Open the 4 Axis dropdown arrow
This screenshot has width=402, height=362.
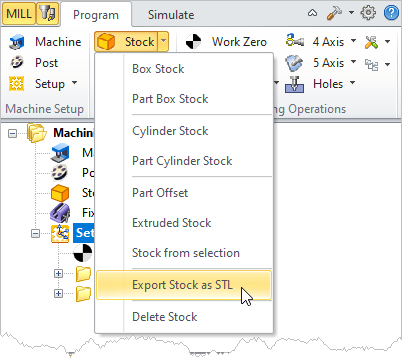tap(353, 41)
